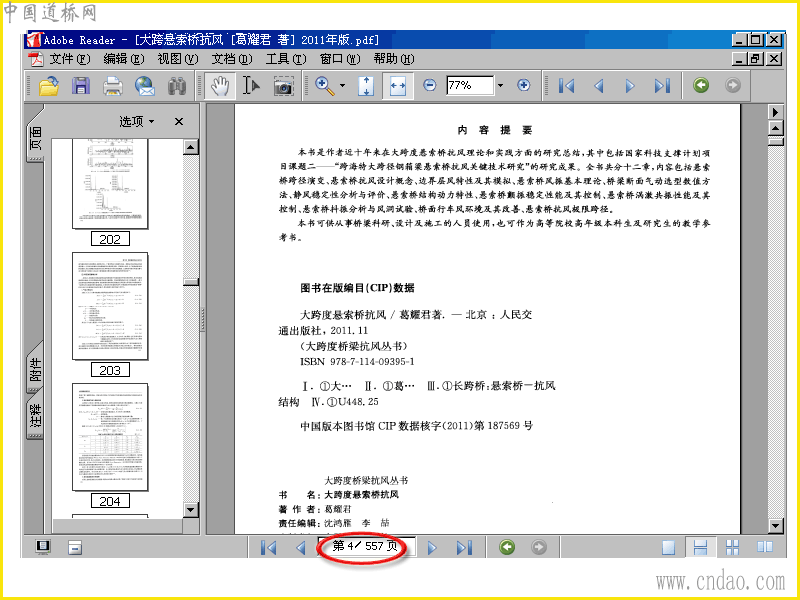The height and width of the screenshot is (600, 800).
Task: Send the PDF by email via the globe-envelope icon
Action: click(x=145, y=86)
